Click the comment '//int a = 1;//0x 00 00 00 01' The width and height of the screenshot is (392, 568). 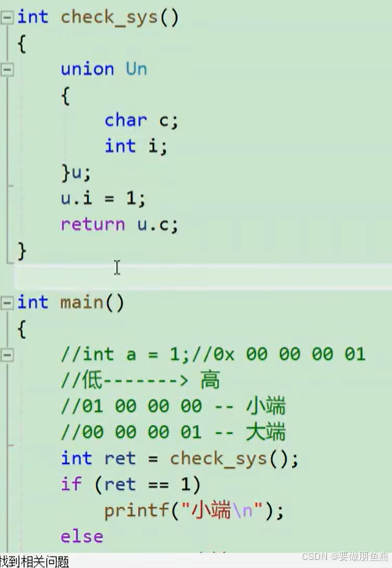click(x=213, y=354)
